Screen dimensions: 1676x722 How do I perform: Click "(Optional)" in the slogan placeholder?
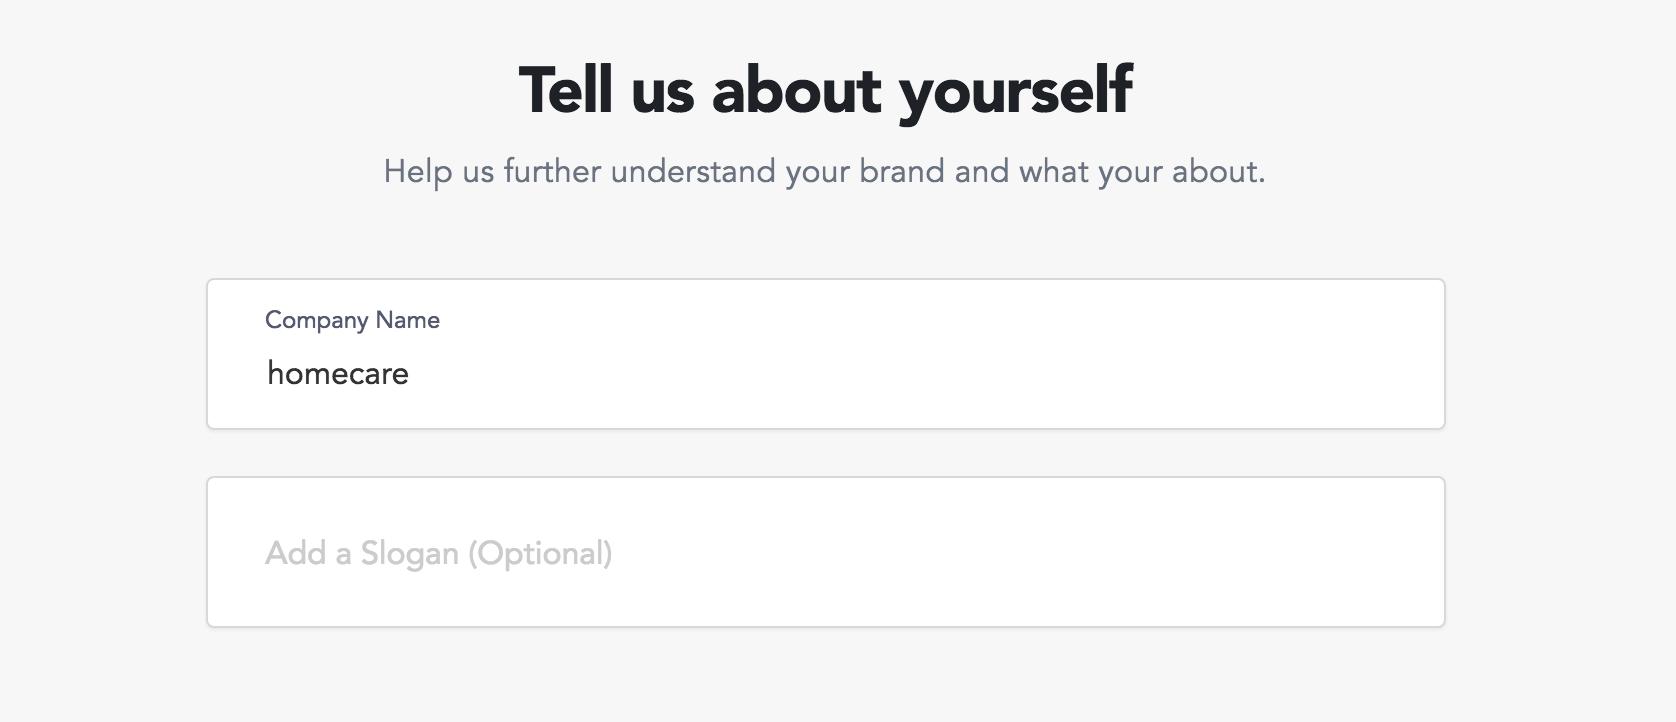pyautogui.click(x=540, y=553)
